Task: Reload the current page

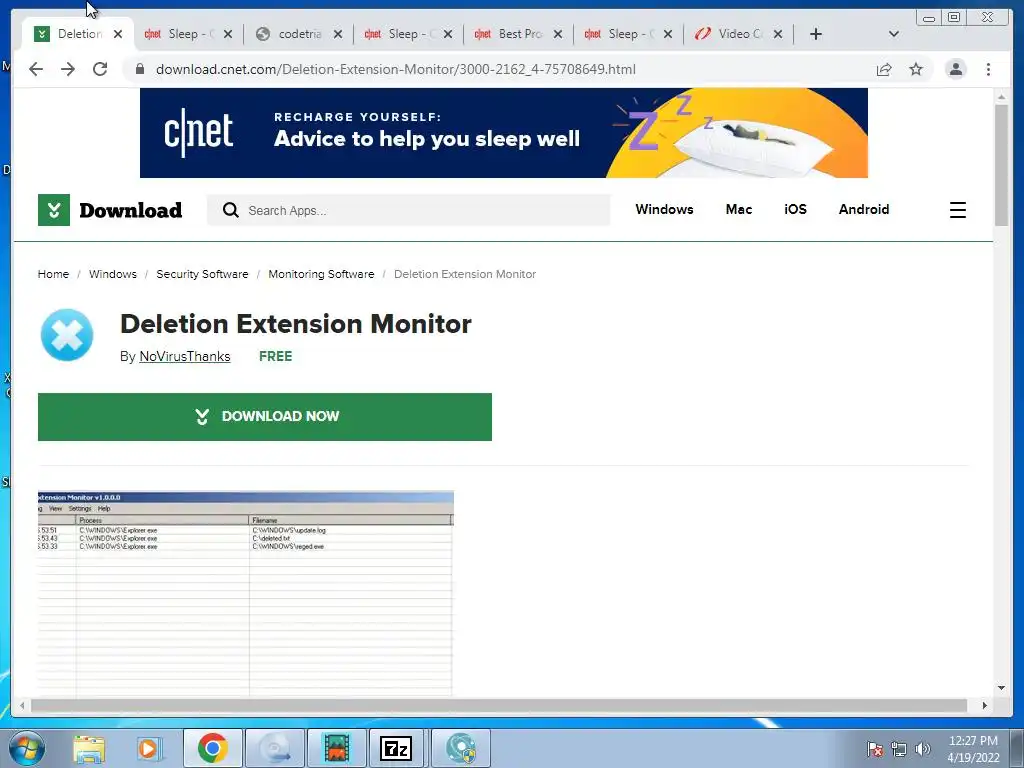Action: pos(100,69)
